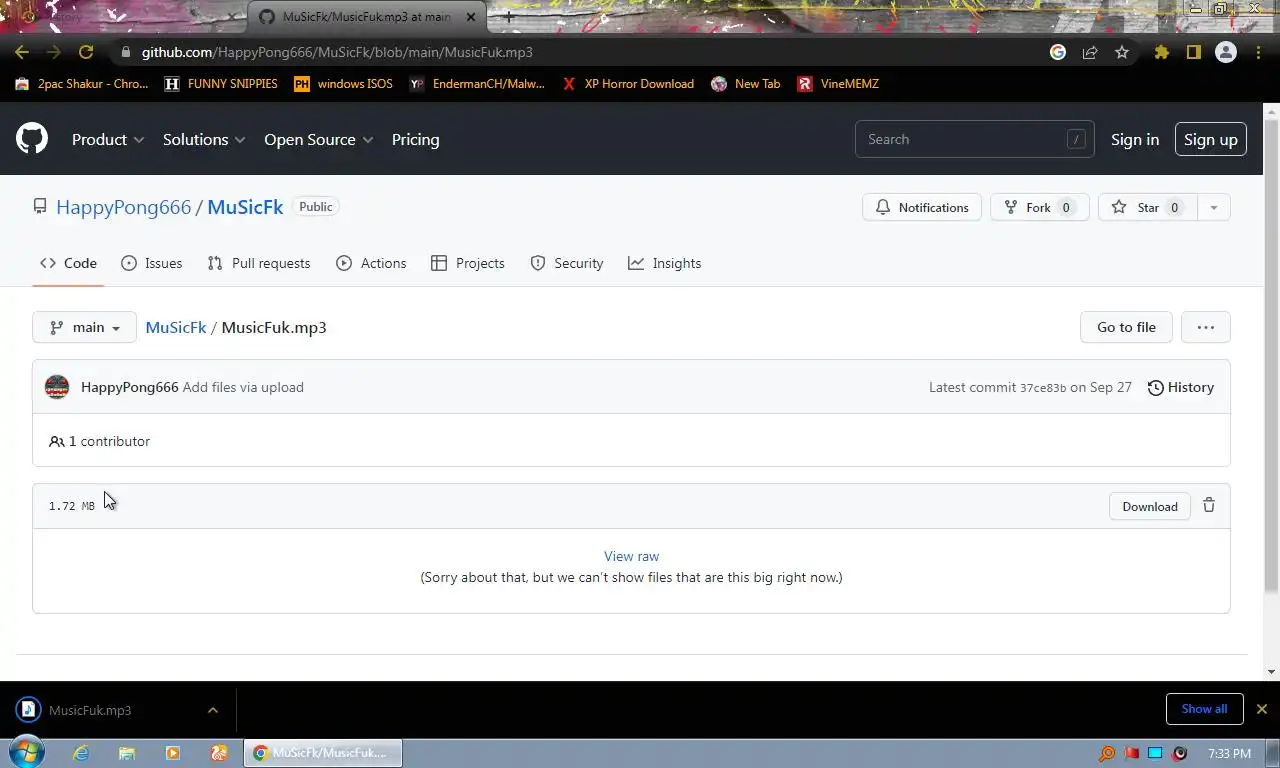The image size is (1280, 768).
Task: Open the FUNNY SNIPPIES bookmark
Action: 221,84
